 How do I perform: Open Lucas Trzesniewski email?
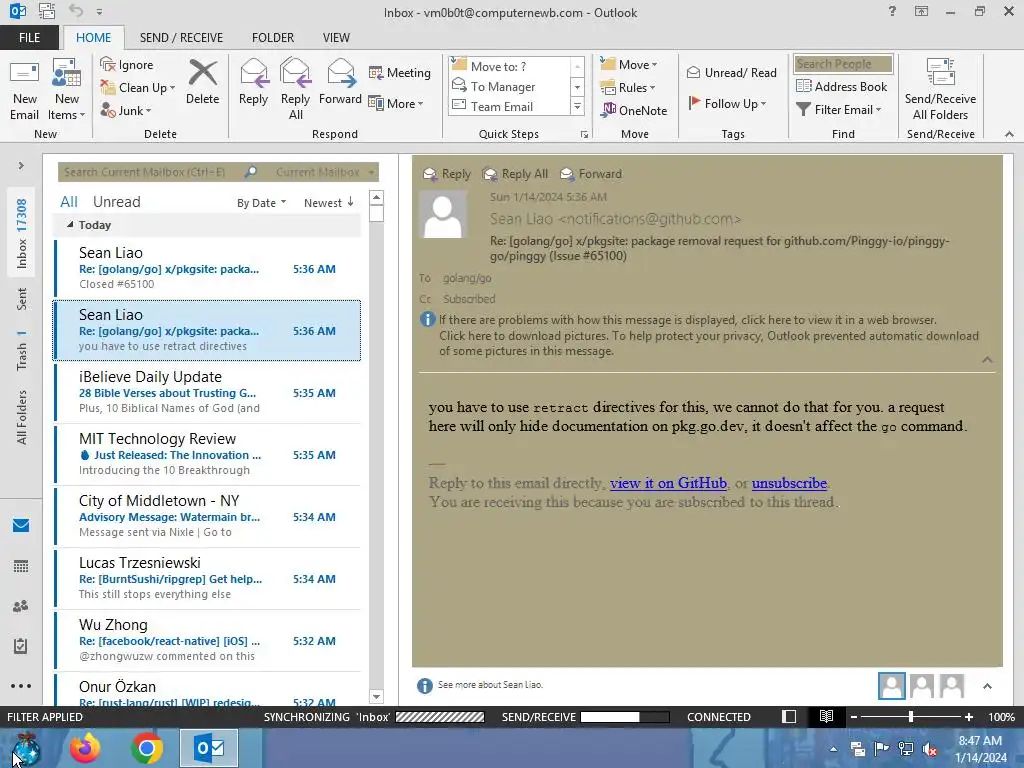click(x=207, y=578)
